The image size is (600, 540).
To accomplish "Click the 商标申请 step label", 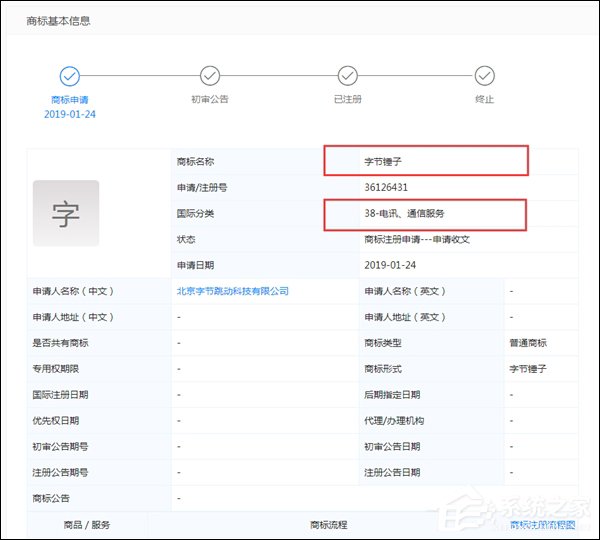I will [69, 99].
